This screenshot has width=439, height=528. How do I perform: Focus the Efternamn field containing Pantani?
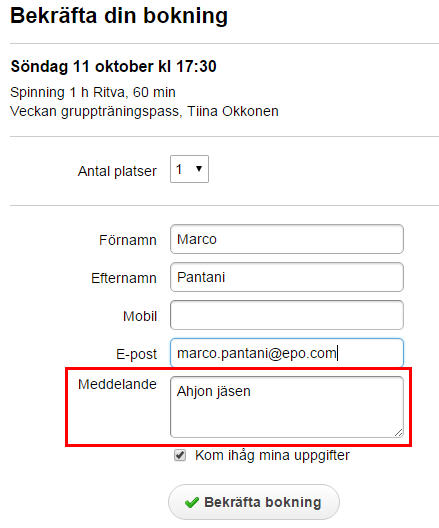pyautogui.click(x=287, y=277)
